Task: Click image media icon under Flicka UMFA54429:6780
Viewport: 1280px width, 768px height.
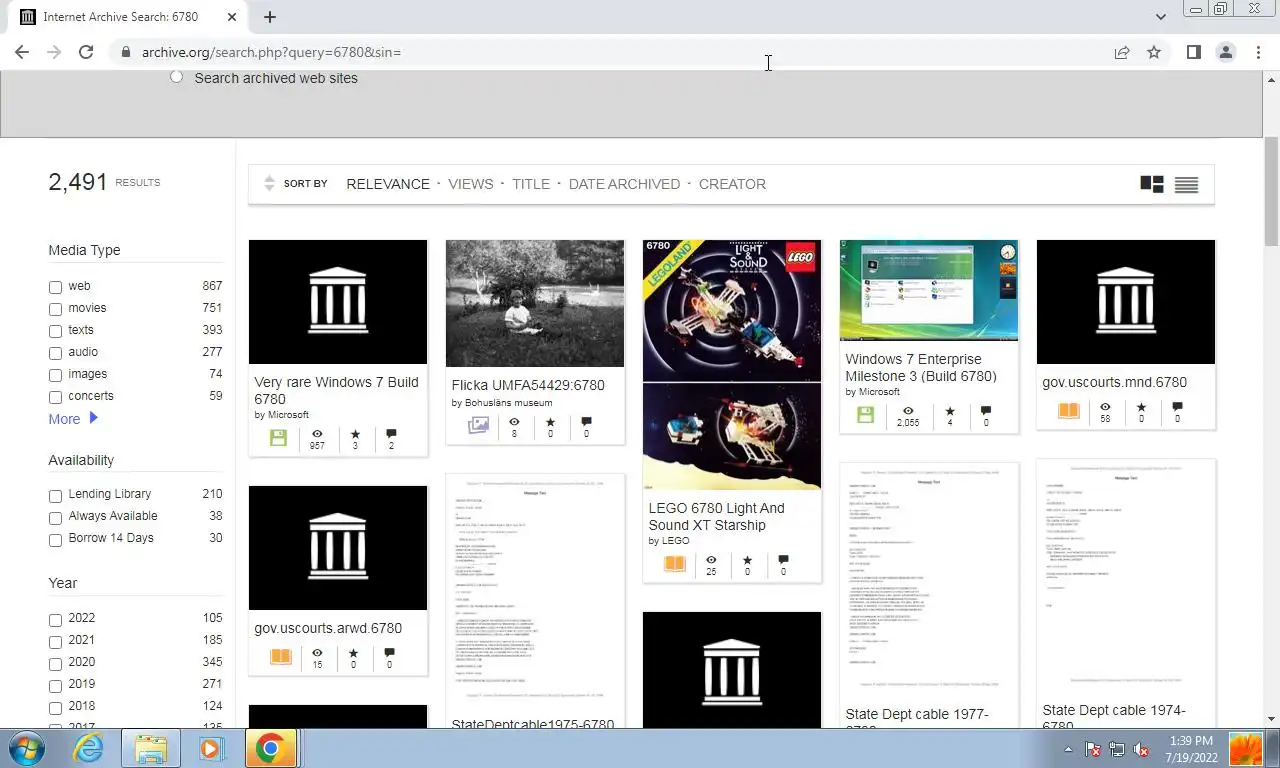Action: [478, 425]
